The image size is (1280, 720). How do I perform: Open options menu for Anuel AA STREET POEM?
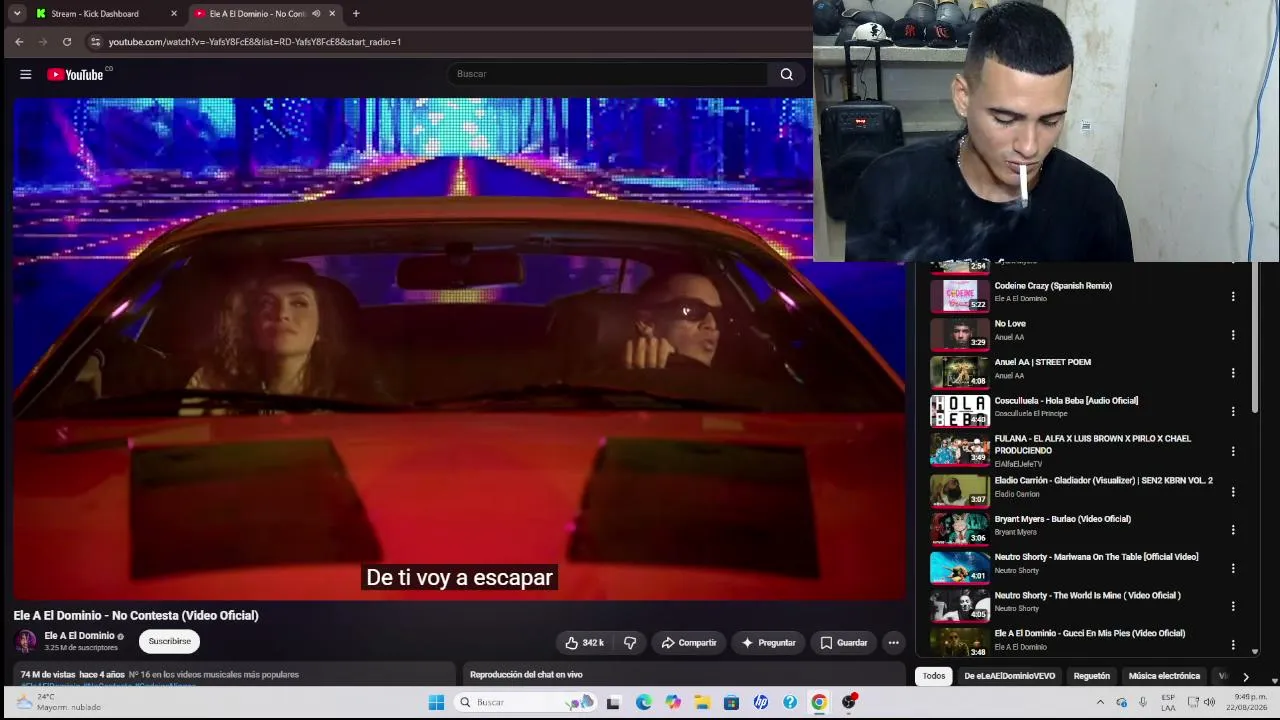1233,373
